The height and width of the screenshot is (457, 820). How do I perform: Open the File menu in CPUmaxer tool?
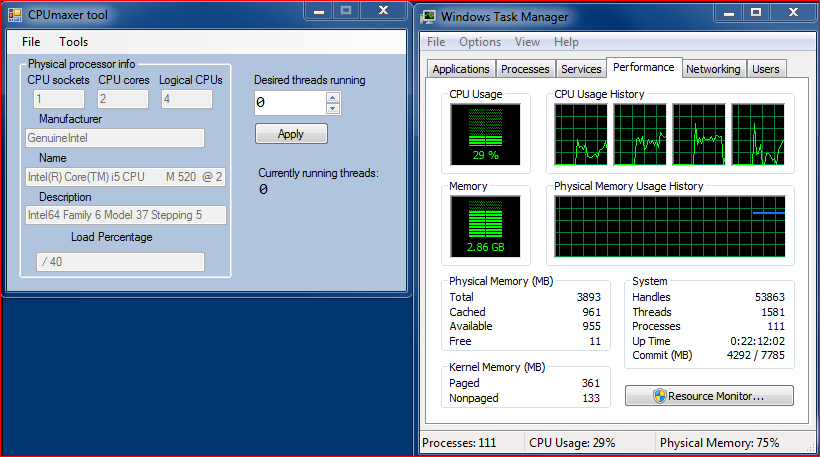[x=31, y=42]
